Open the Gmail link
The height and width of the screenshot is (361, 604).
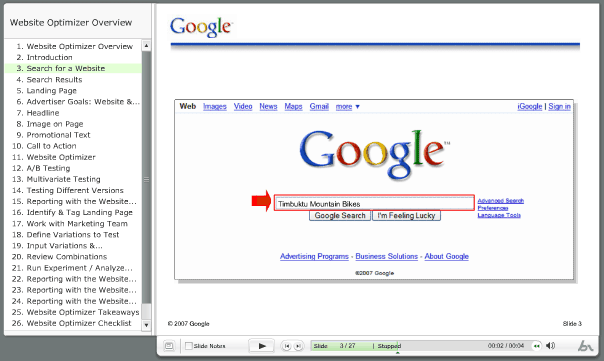319,106
